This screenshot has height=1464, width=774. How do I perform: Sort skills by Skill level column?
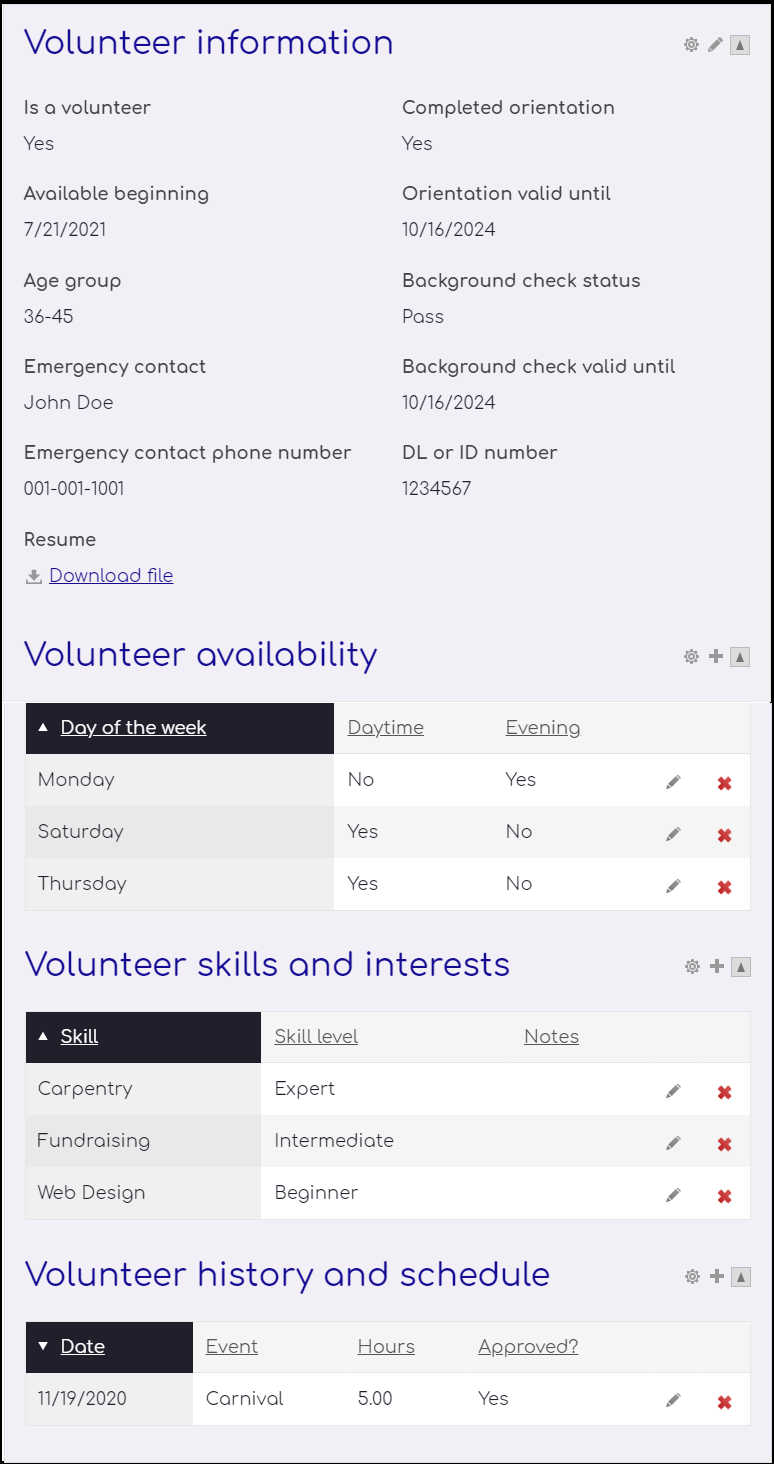[316, 1036]
